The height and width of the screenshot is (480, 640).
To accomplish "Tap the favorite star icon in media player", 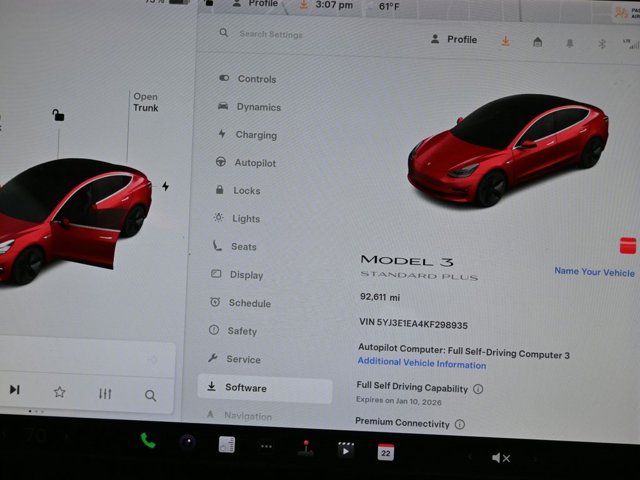I will (60, 392).
